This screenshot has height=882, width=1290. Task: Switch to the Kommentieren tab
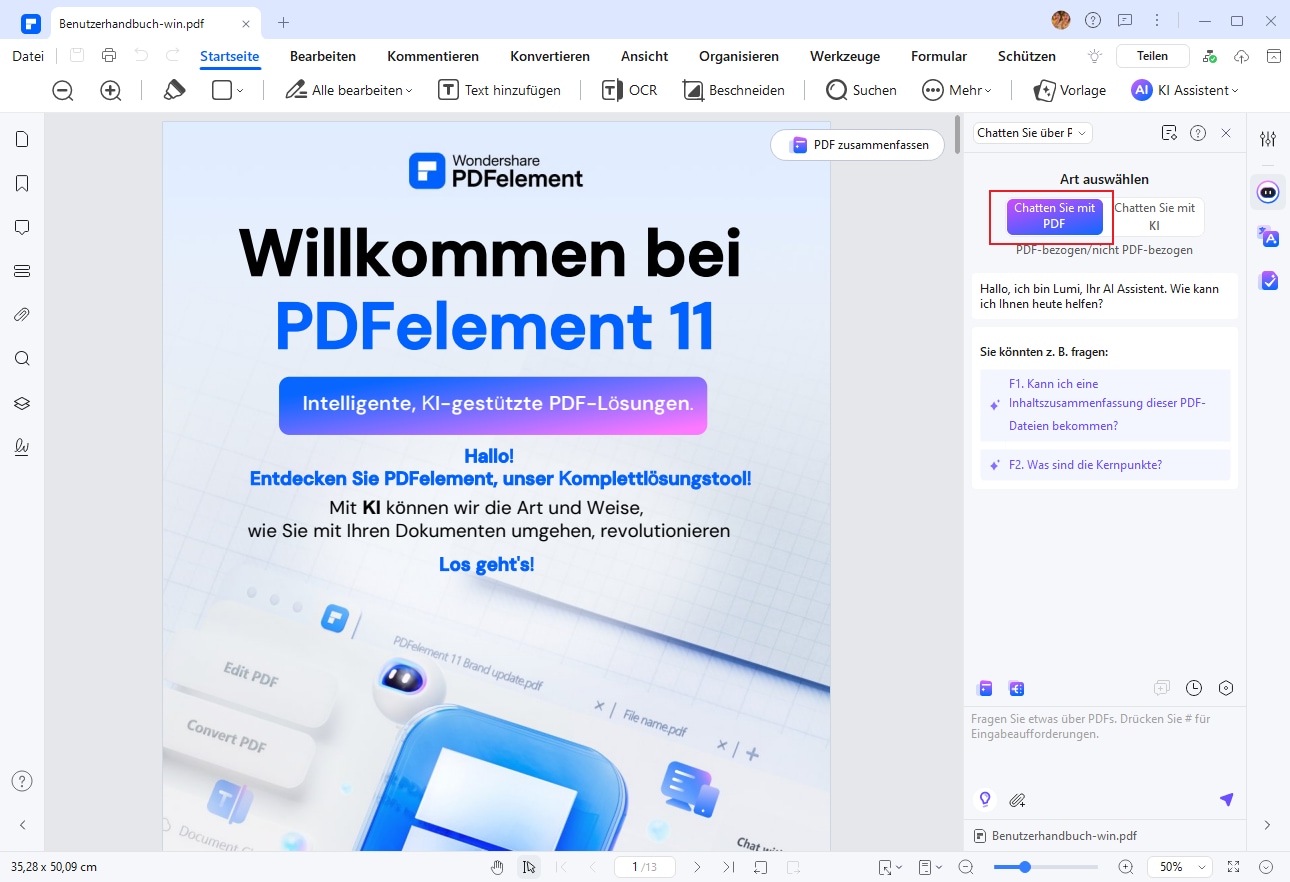click(433, 56)
